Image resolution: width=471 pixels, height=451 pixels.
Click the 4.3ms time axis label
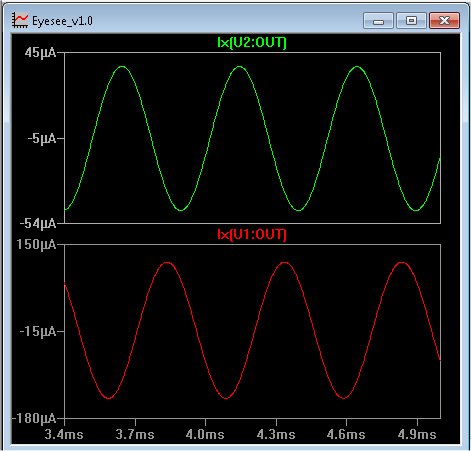click(276, 434)
